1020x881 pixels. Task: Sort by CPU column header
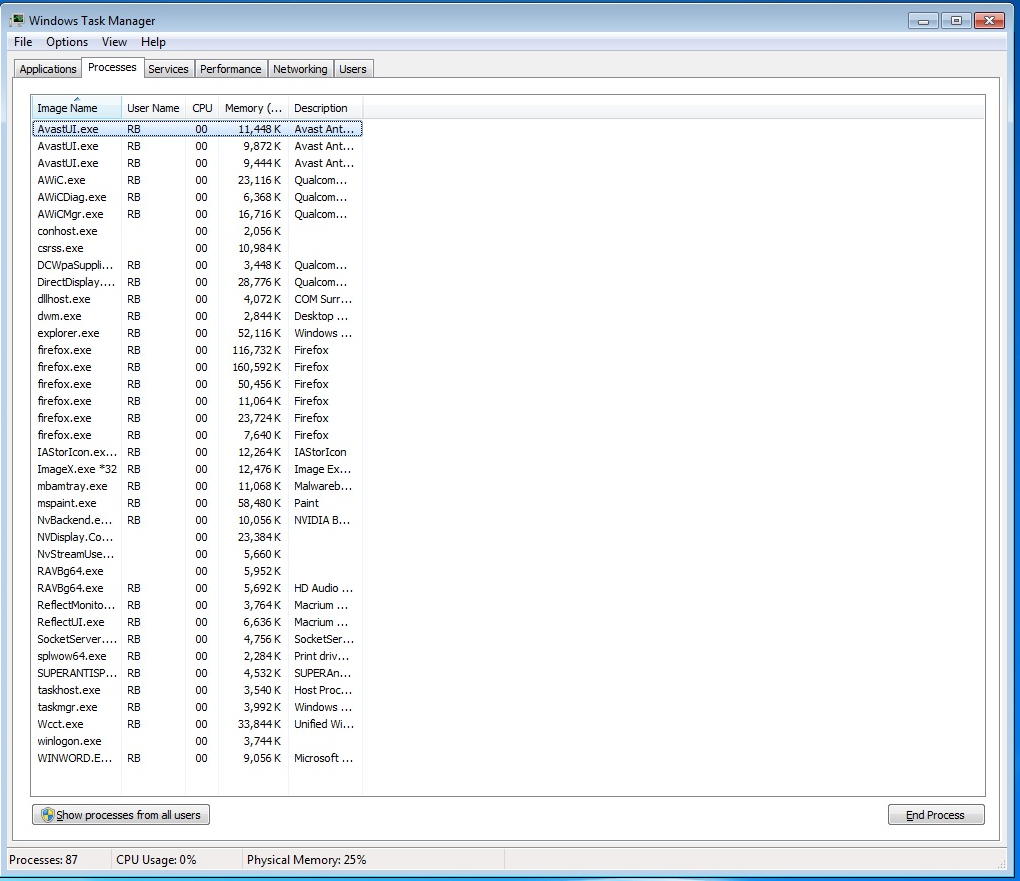(x=202, y=108)
